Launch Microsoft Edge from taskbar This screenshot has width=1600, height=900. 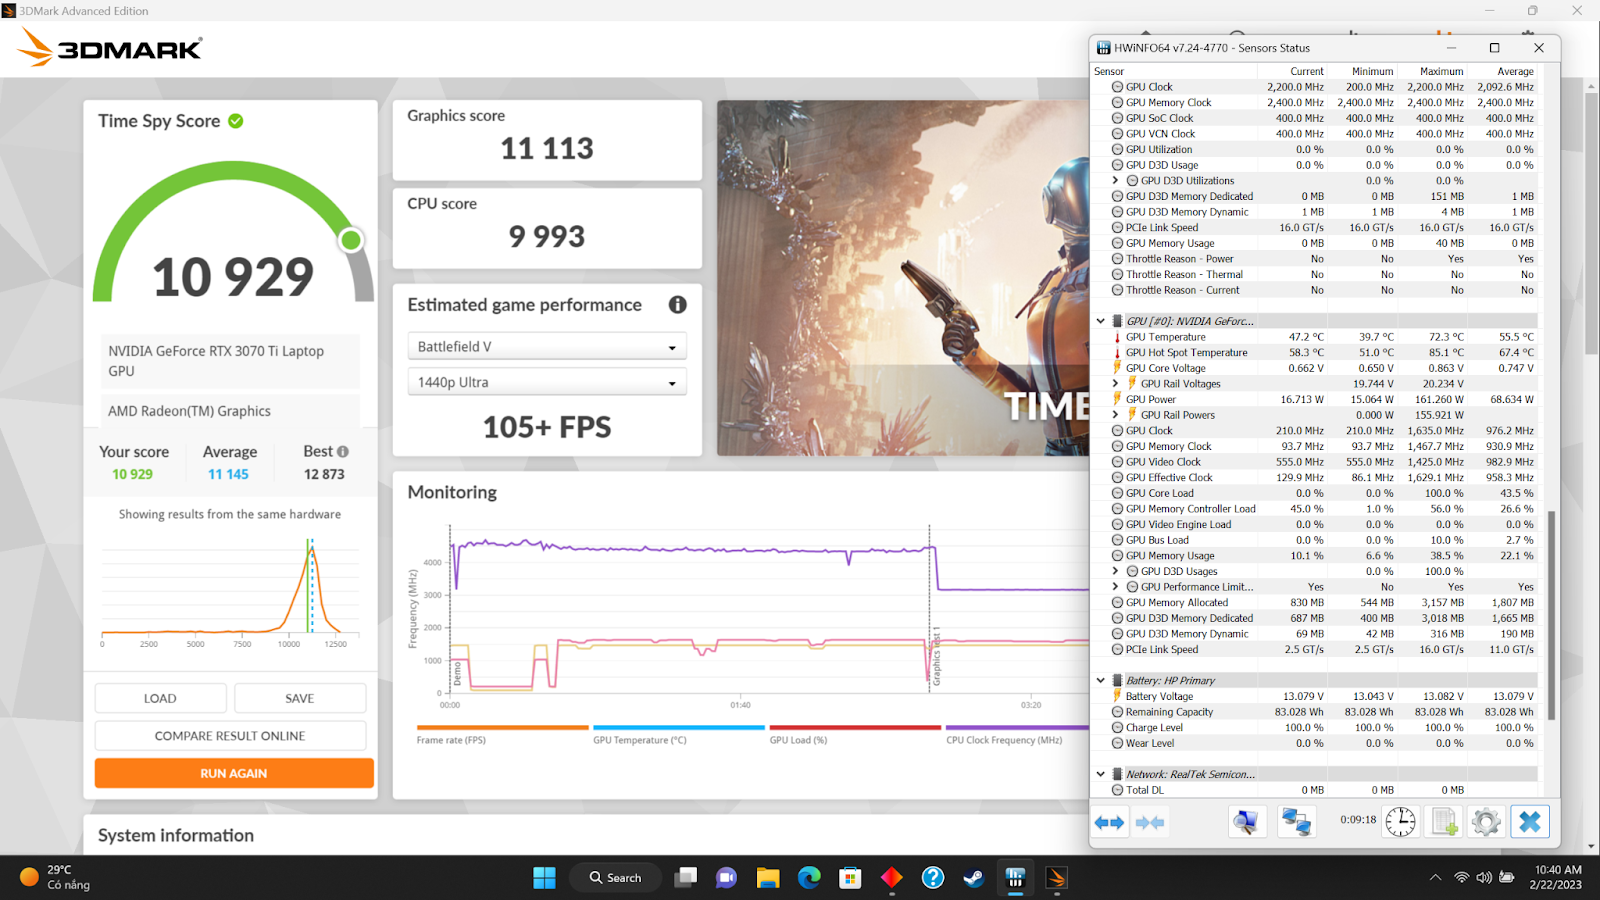point(809,877)
